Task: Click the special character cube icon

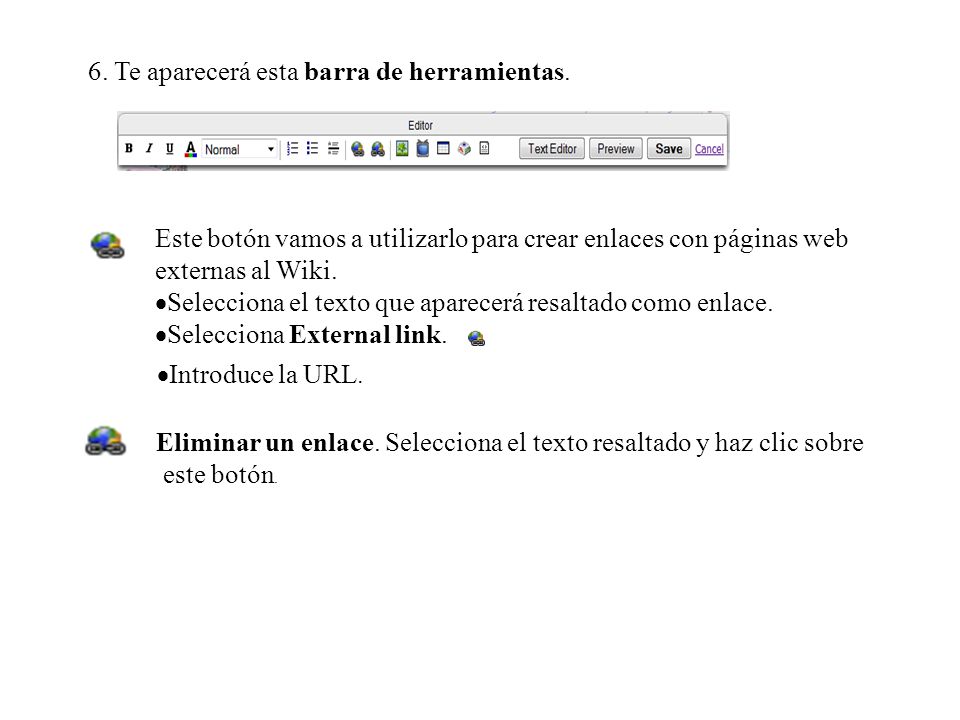Action: (464, 148)
